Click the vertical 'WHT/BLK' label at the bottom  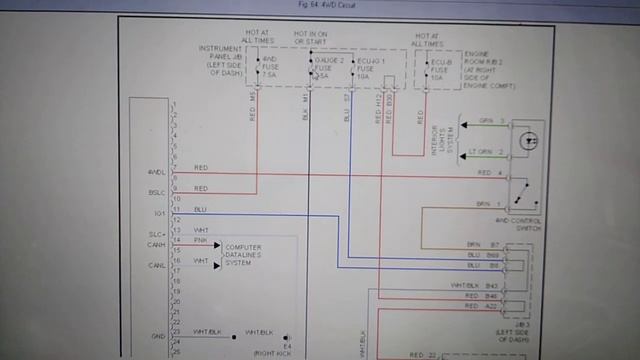pyautogui.click(x=363, y=345)
